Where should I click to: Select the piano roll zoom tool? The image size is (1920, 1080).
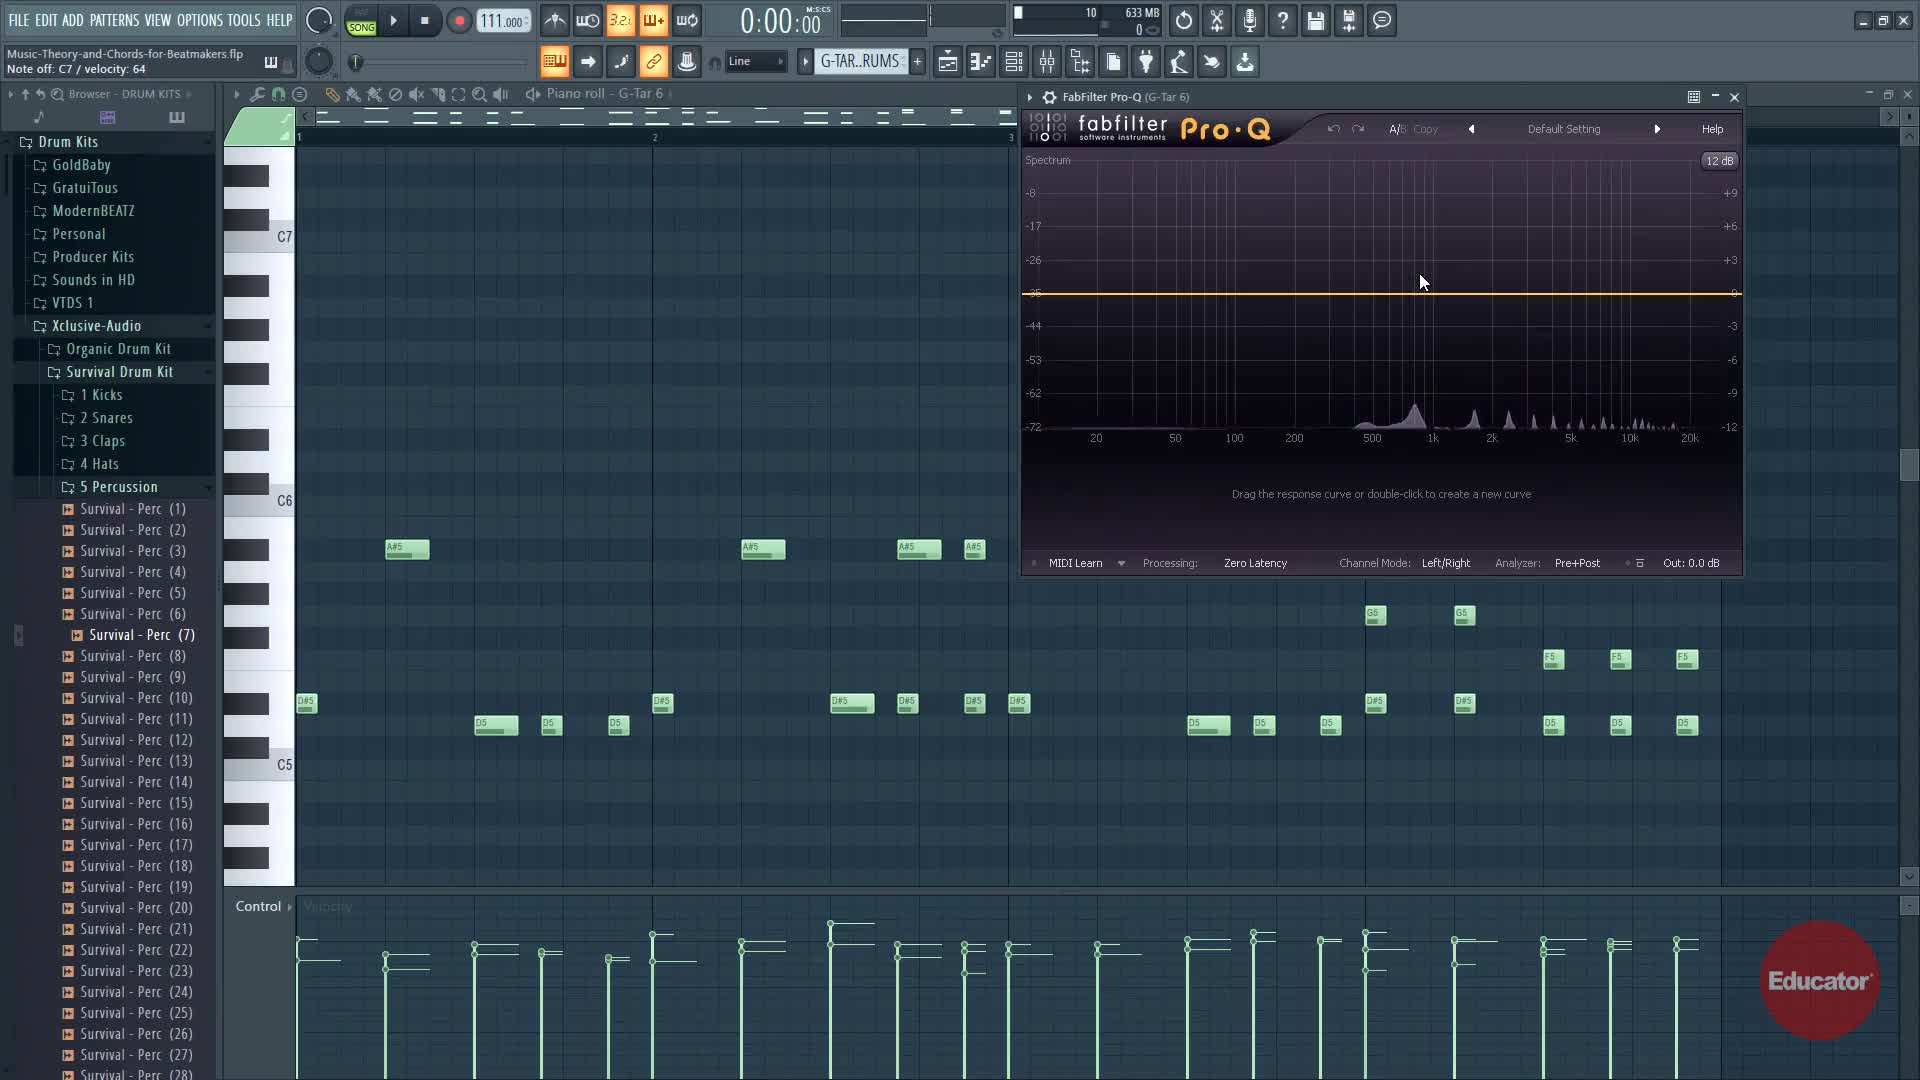point(479,94)
